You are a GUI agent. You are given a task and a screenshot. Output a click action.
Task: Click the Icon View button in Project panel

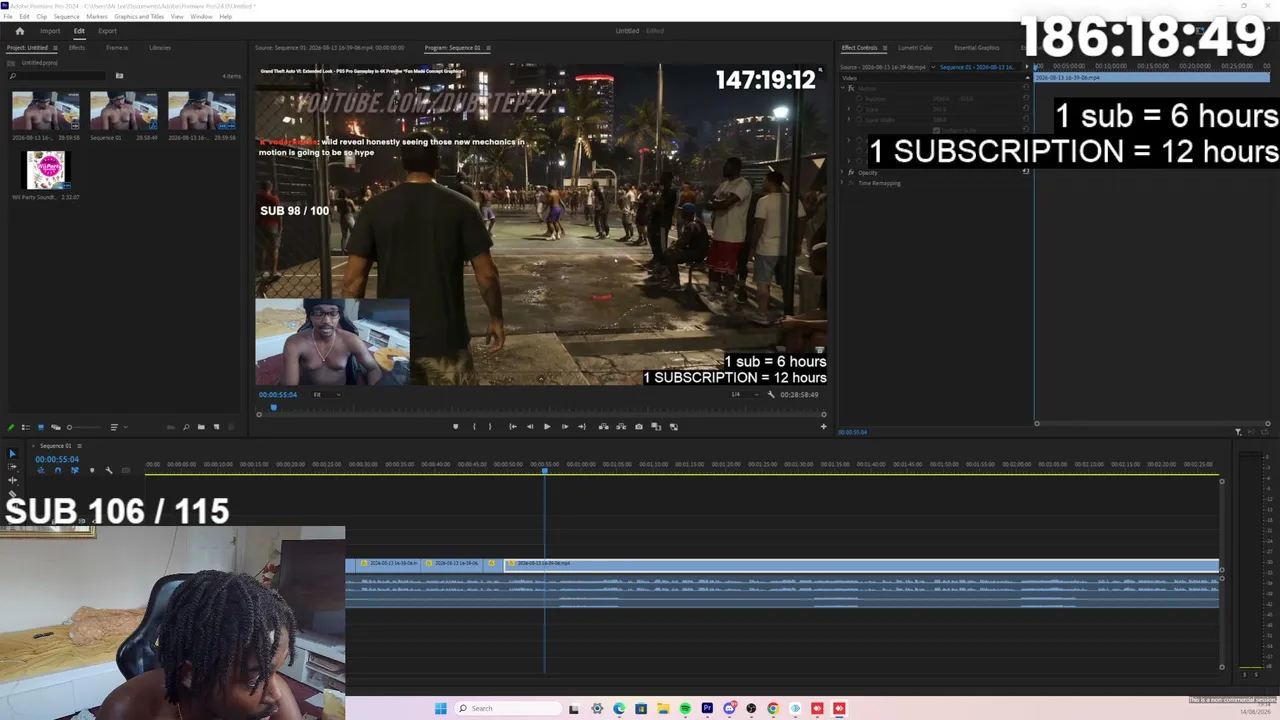41,427
